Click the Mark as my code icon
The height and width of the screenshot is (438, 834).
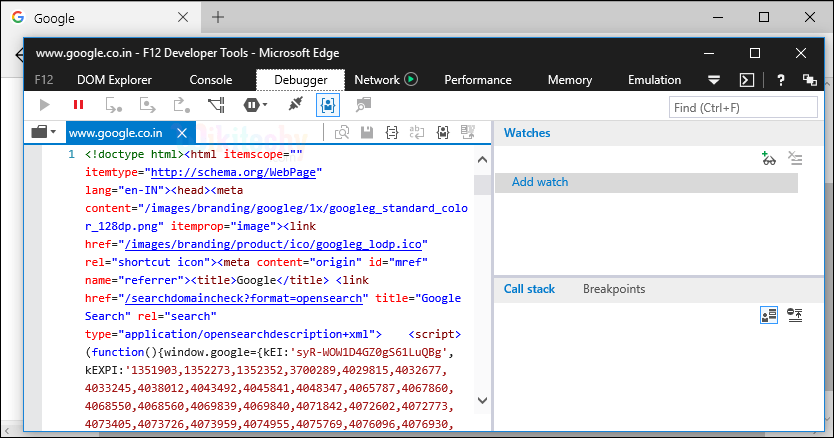click(443, 132)
